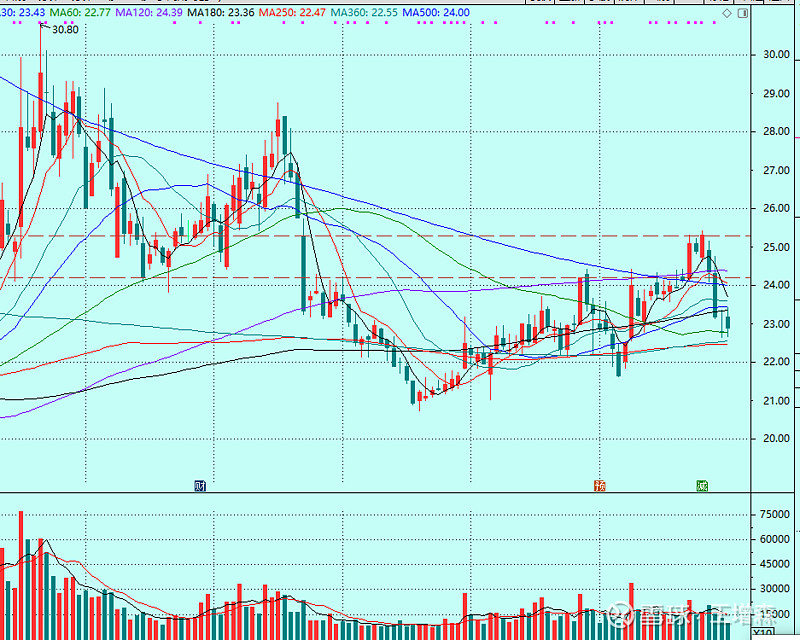
Task: Select the lower red dashed horizontal line
Action: [376, 278]
